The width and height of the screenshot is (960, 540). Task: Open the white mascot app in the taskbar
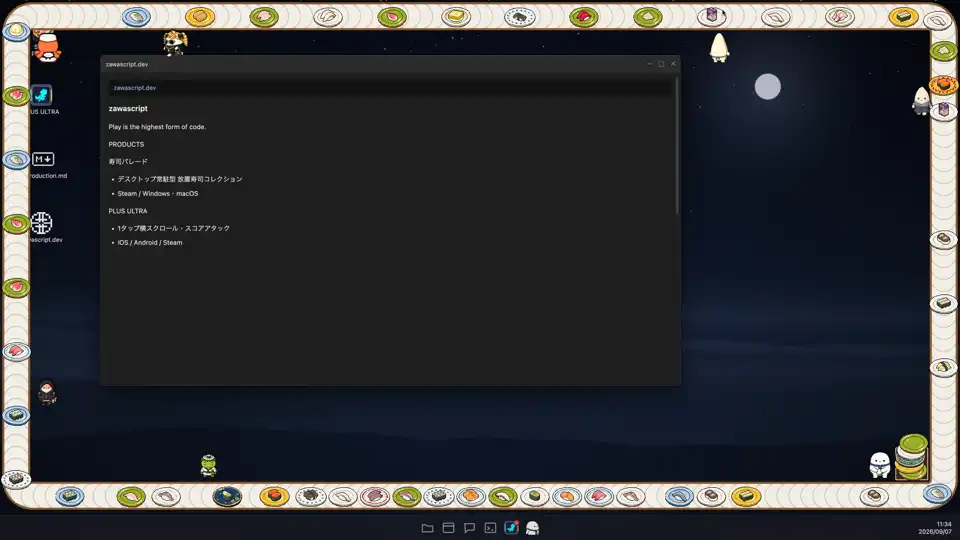point(533,528)
